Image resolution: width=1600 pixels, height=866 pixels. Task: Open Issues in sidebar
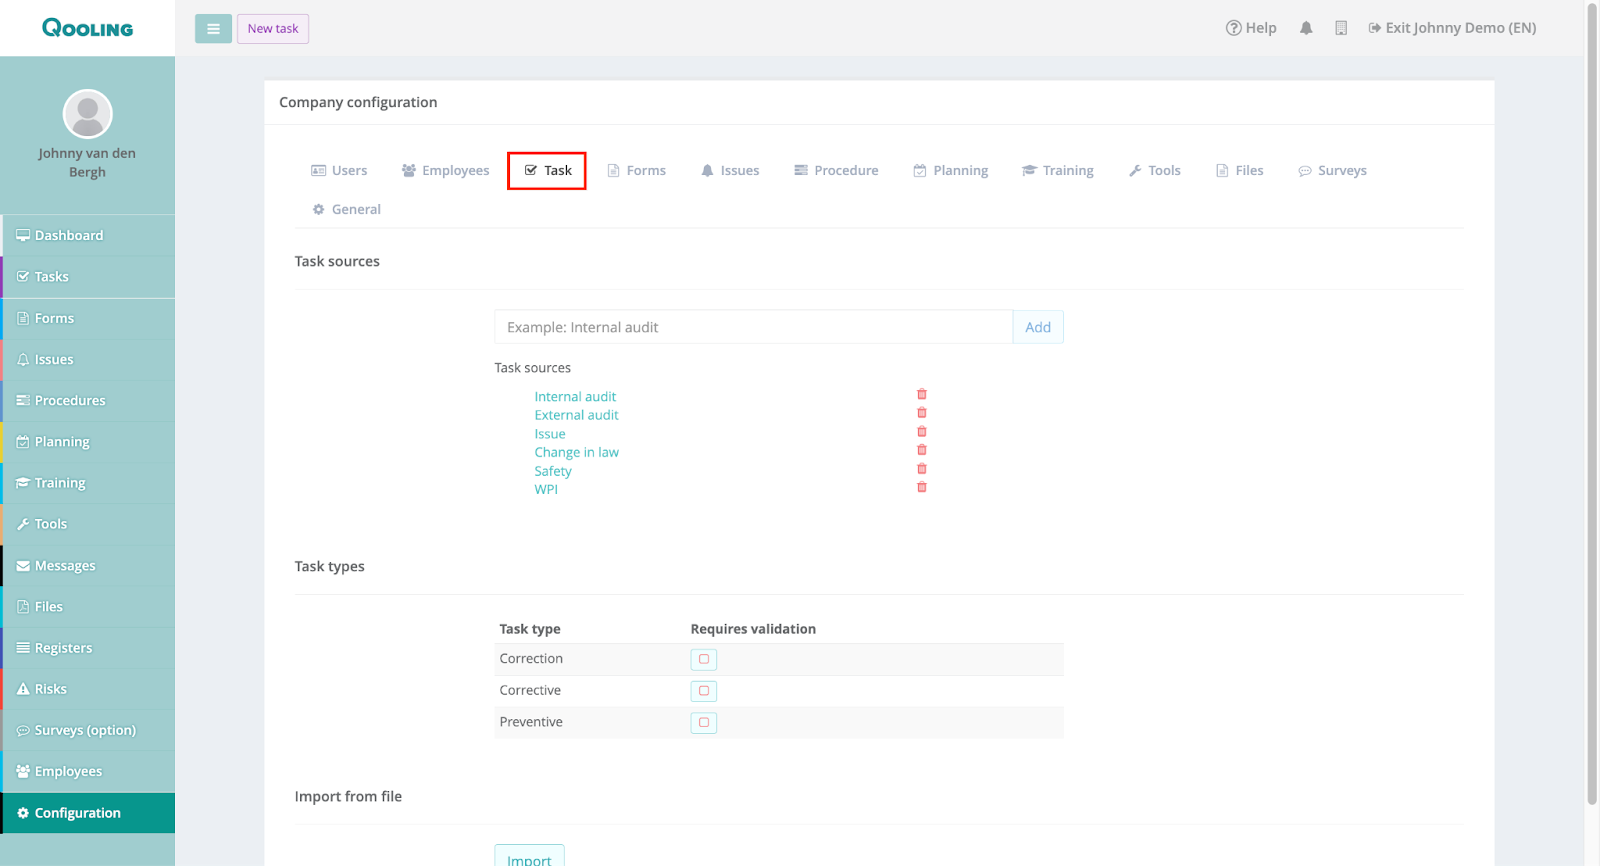[88, 359]
